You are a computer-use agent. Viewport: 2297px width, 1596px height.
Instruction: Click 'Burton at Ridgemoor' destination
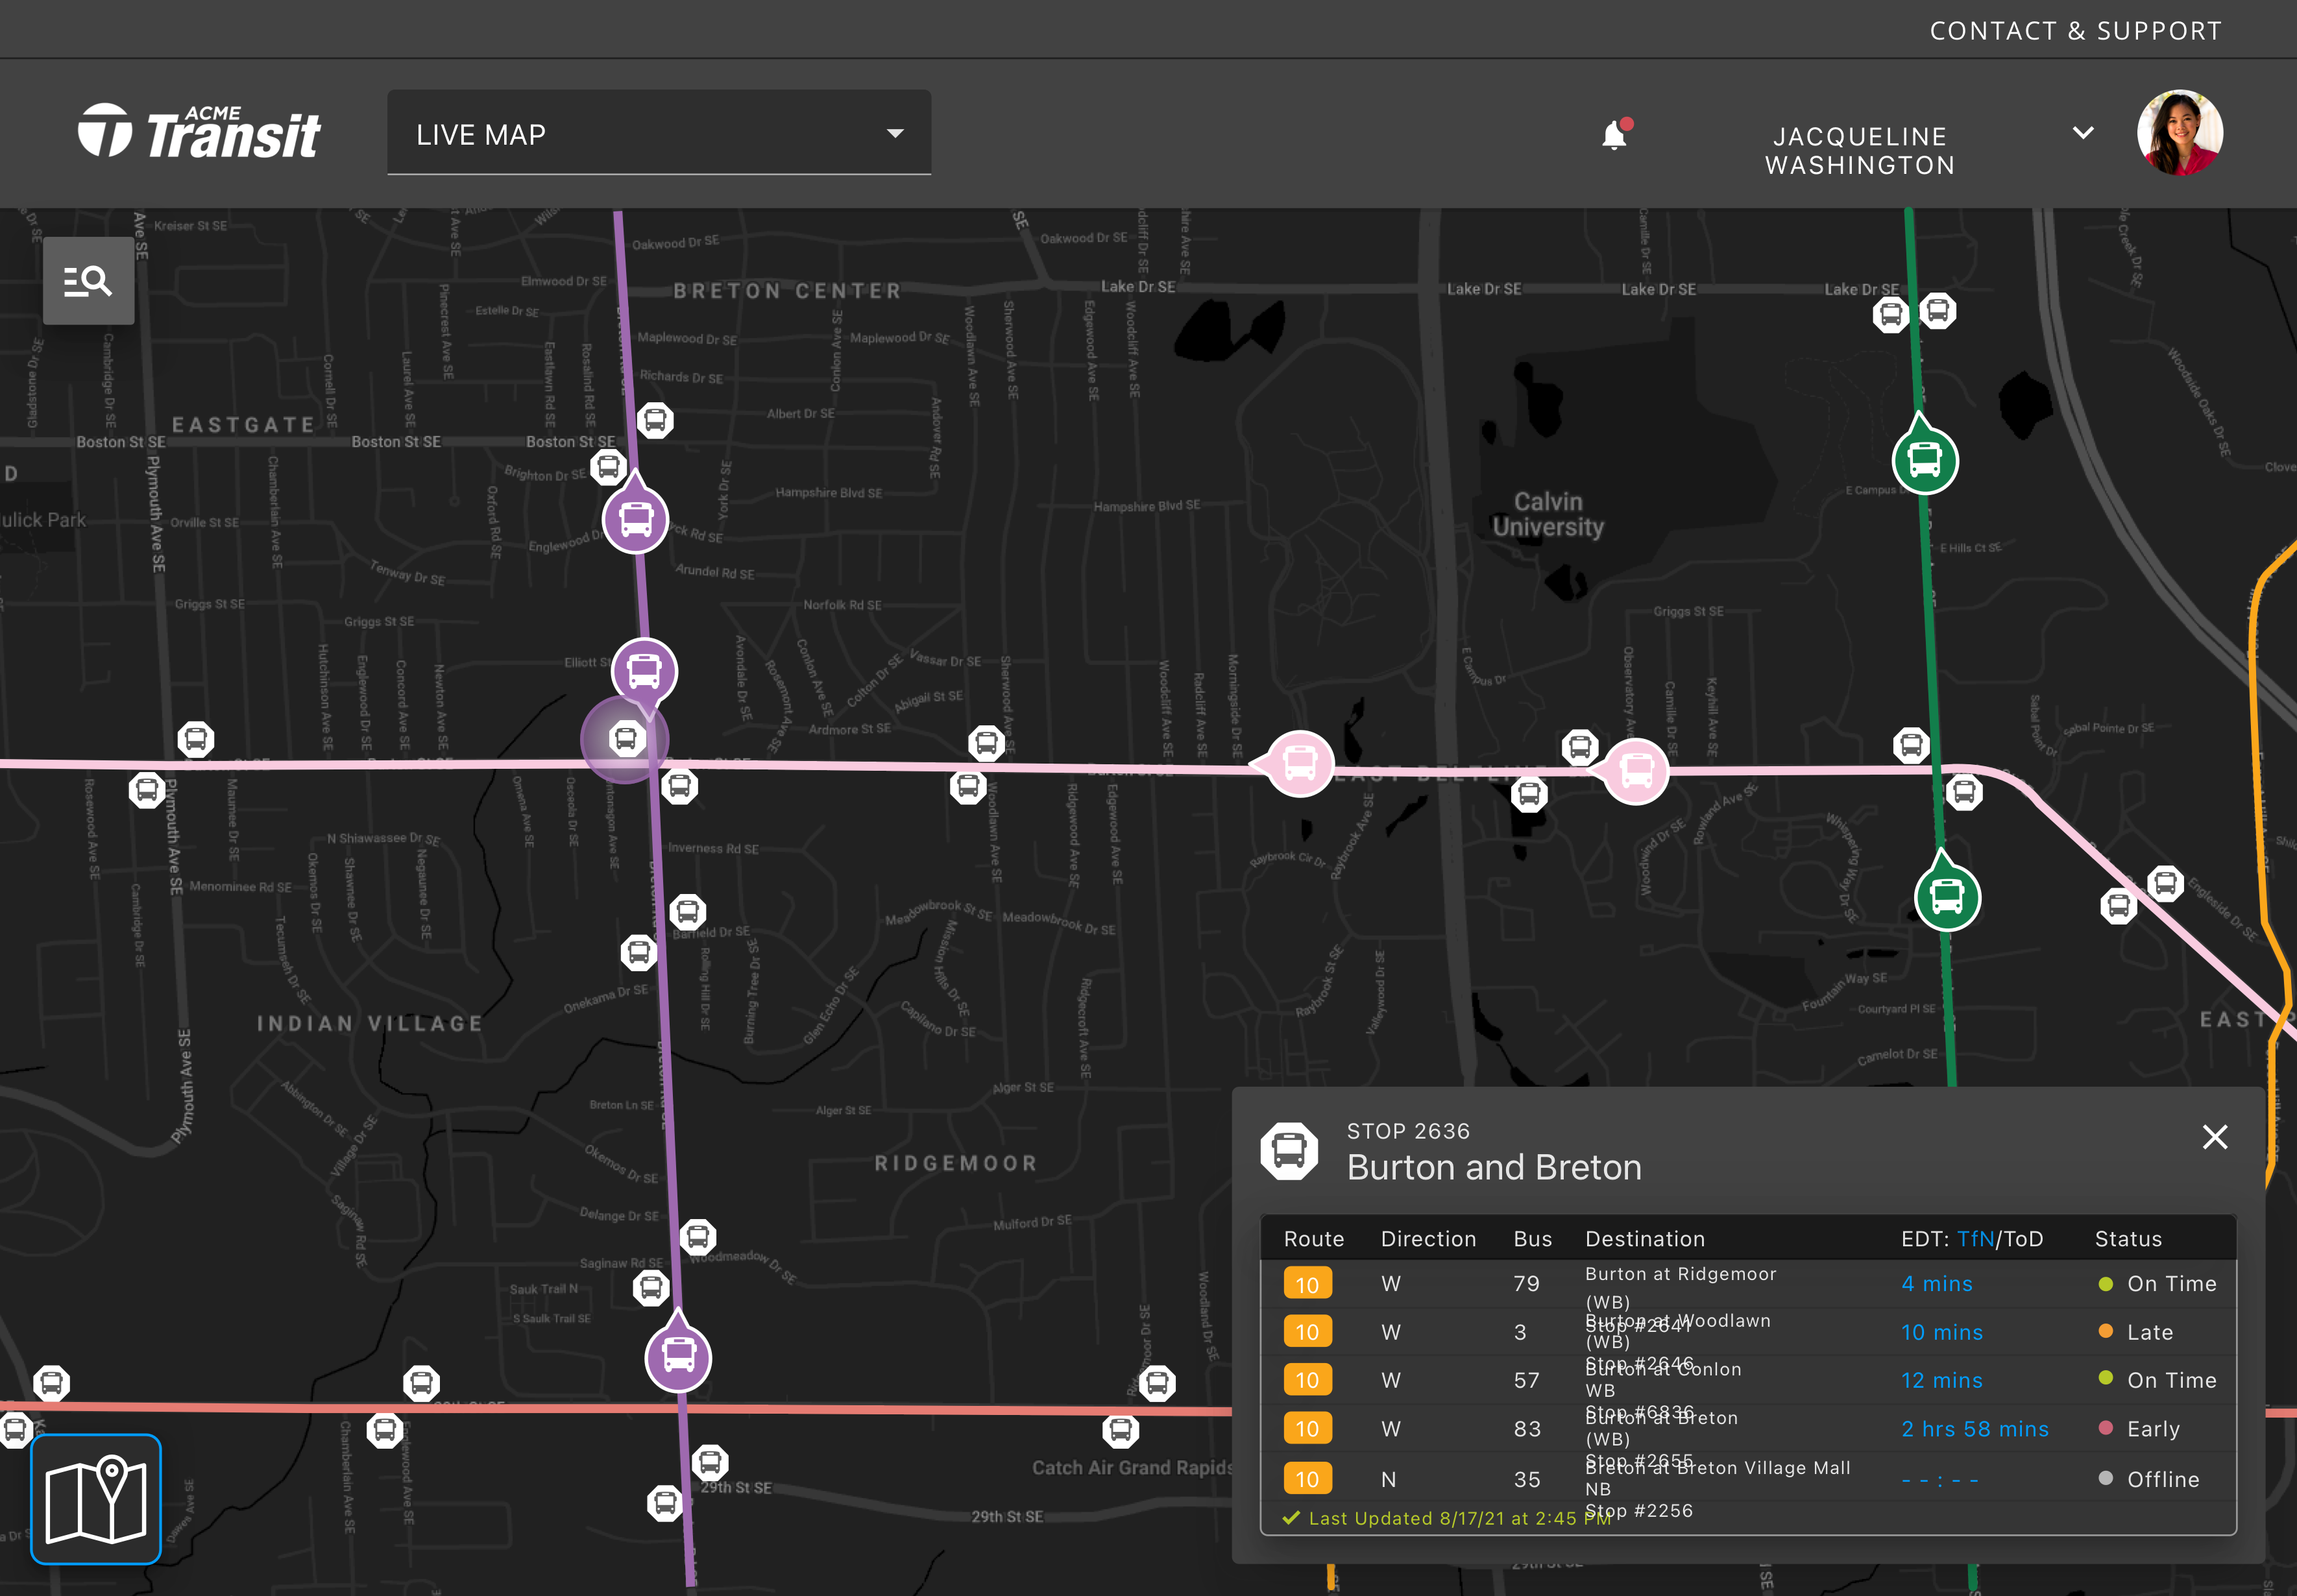coord(1680,1274)
